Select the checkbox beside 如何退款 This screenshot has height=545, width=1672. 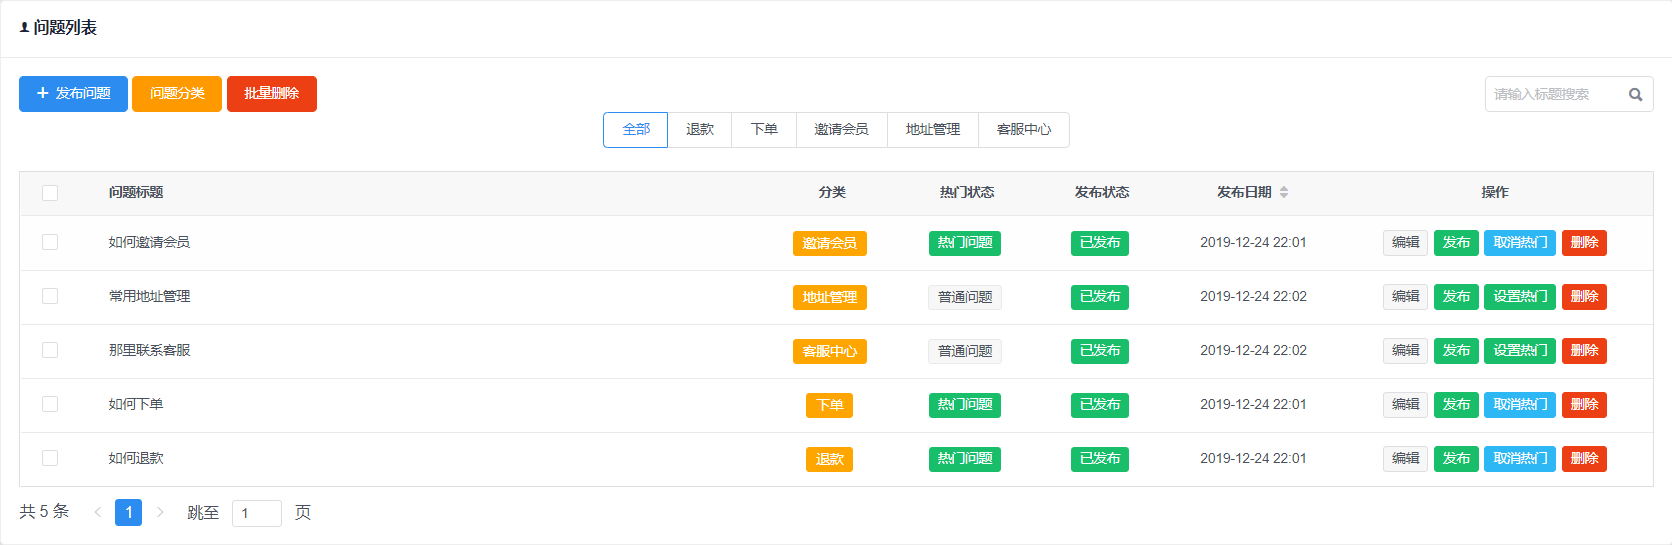point(50,458)
